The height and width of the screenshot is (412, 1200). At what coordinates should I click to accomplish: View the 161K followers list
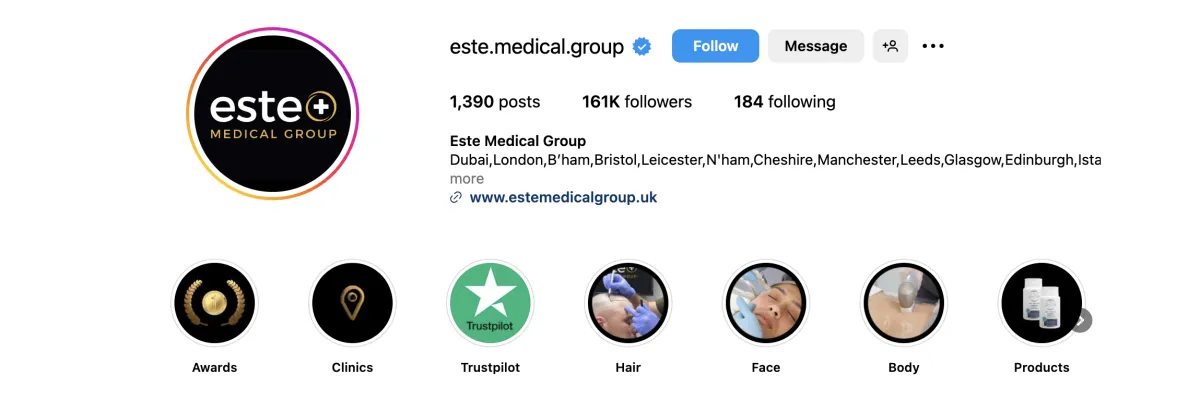[637, 102]
